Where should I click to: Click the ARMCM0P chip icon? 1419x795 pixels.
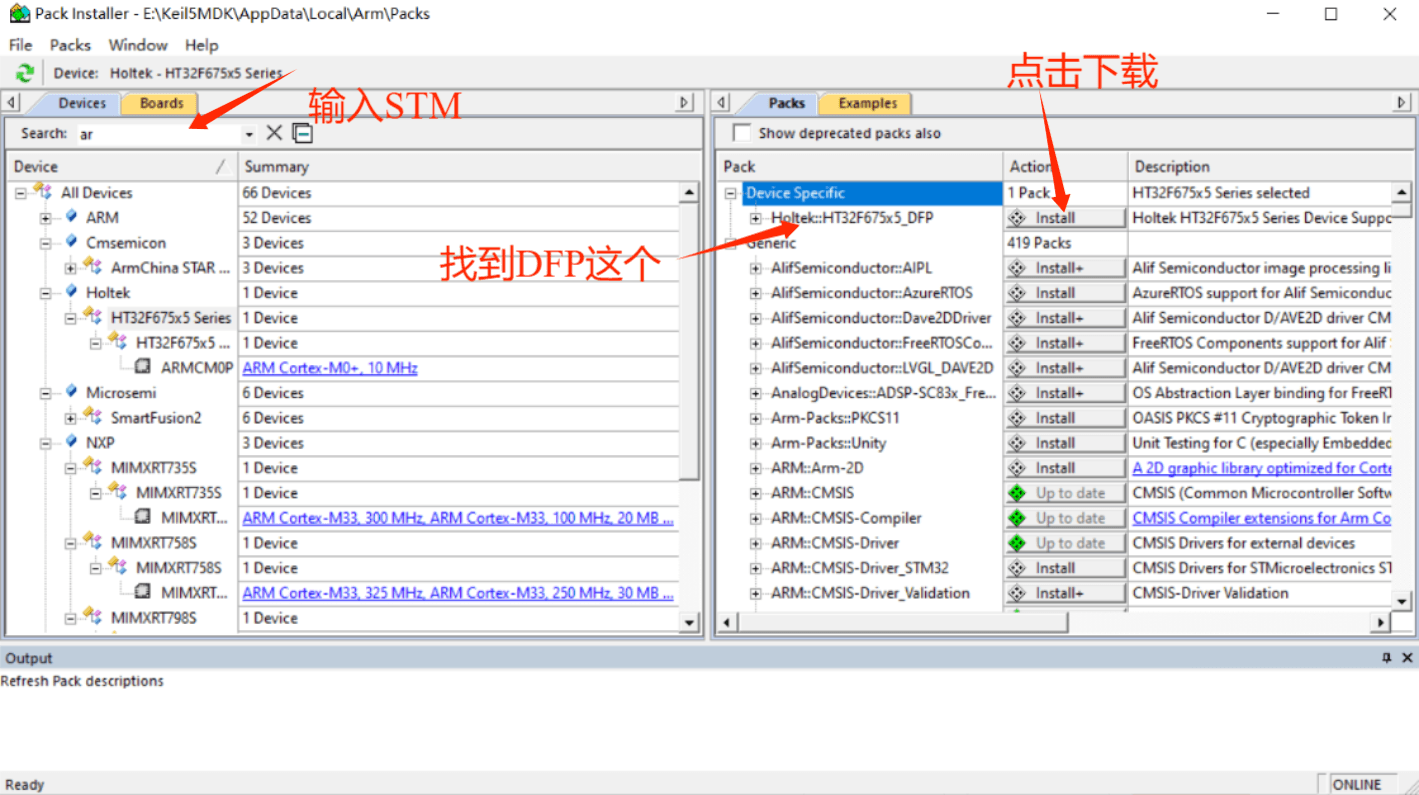[144, 368]
